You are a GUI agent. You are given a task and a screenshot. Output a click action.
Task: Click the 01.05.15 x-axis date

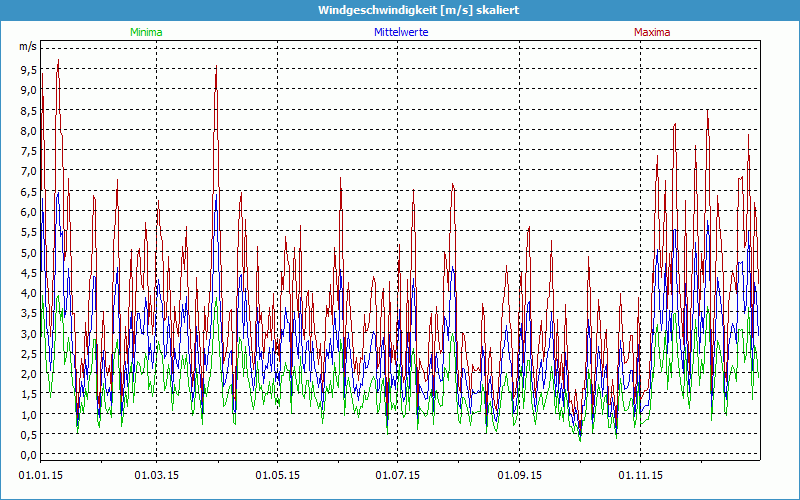click(278, 475)
